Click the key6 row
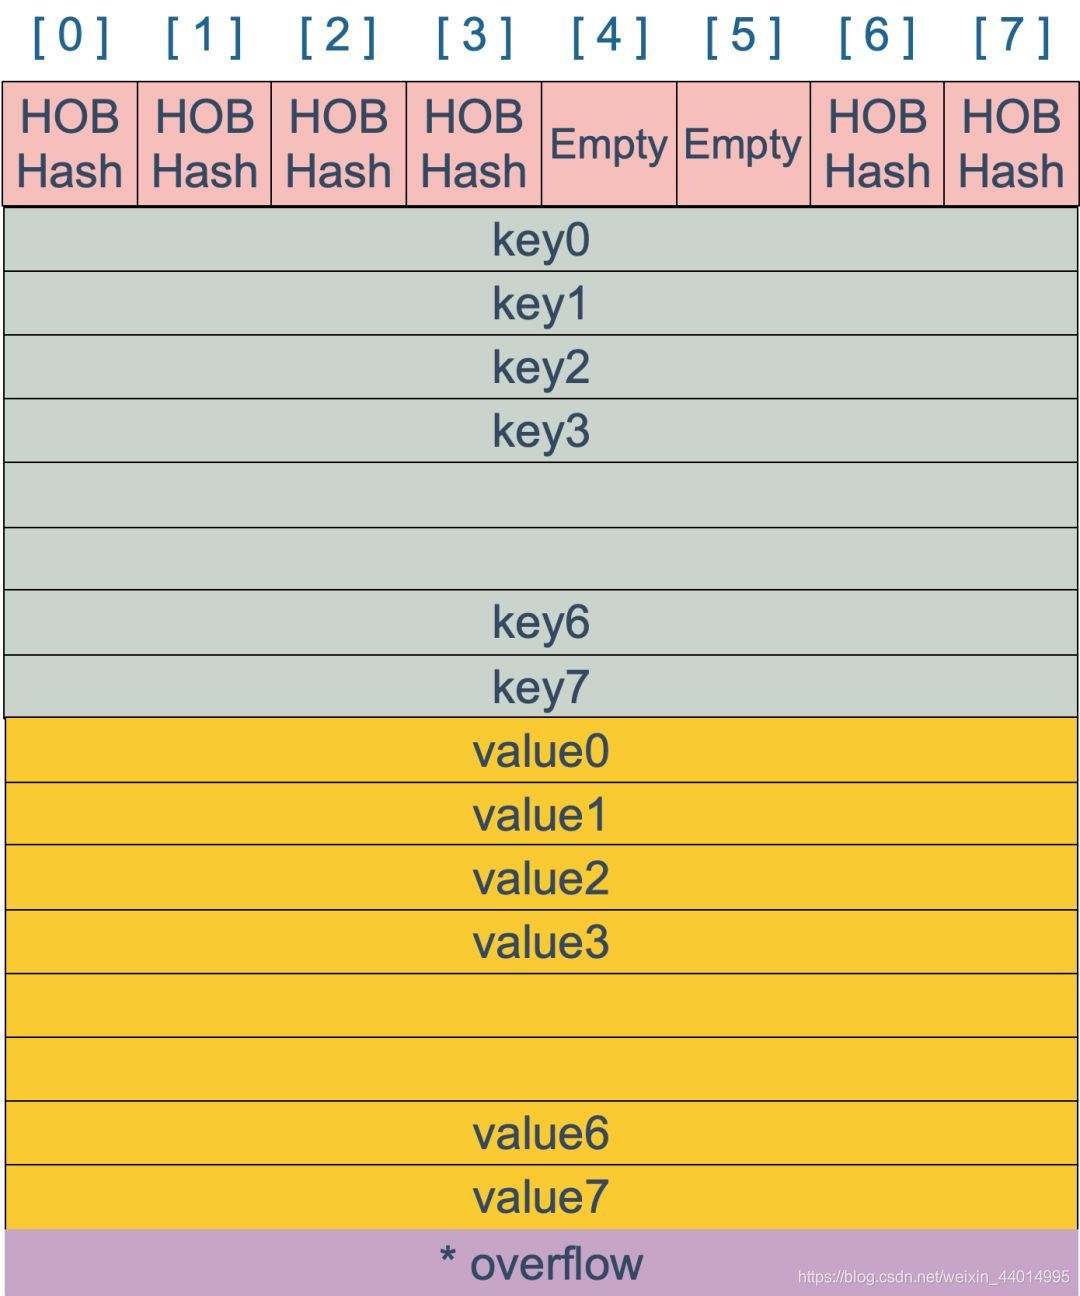The width and height of the screenshot is (1080, 1296). tap(541, 622)
